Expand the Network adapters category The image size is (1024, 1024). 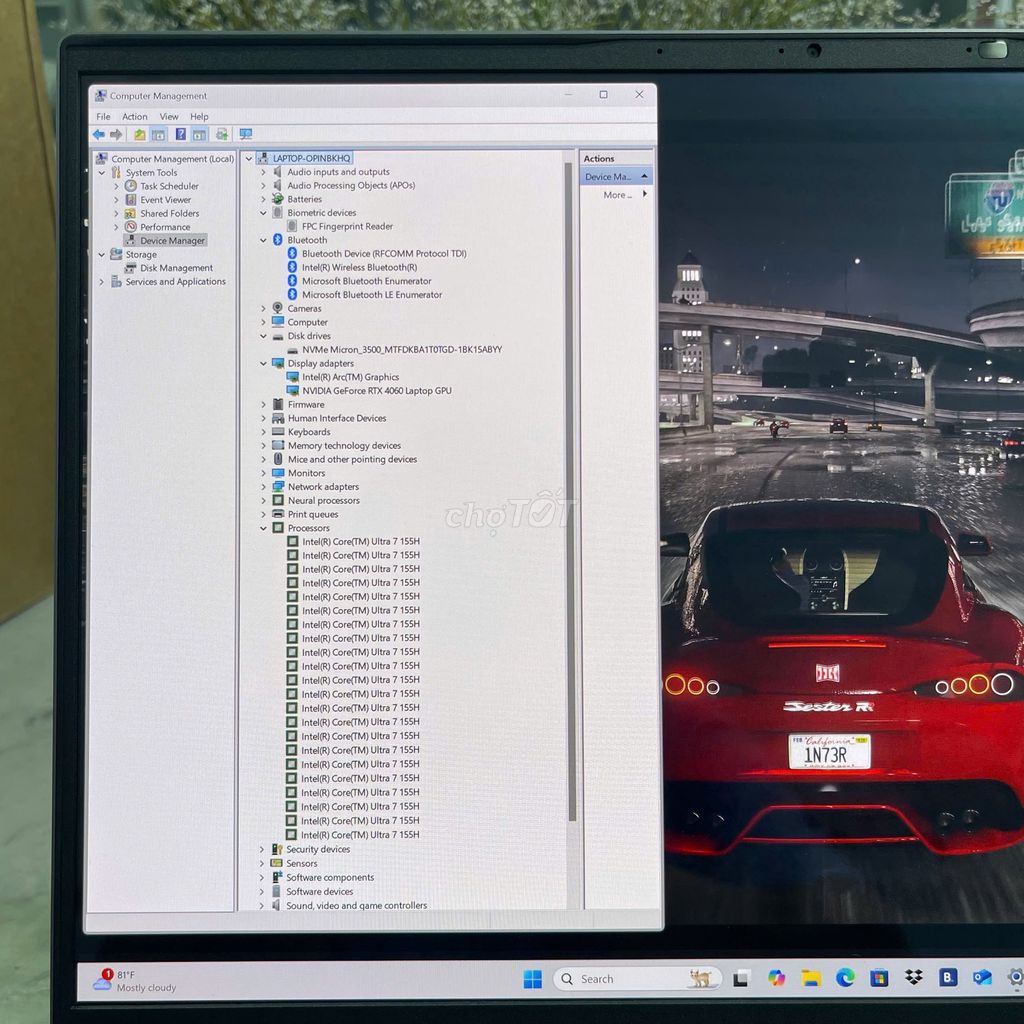click(x=263, y=487)
